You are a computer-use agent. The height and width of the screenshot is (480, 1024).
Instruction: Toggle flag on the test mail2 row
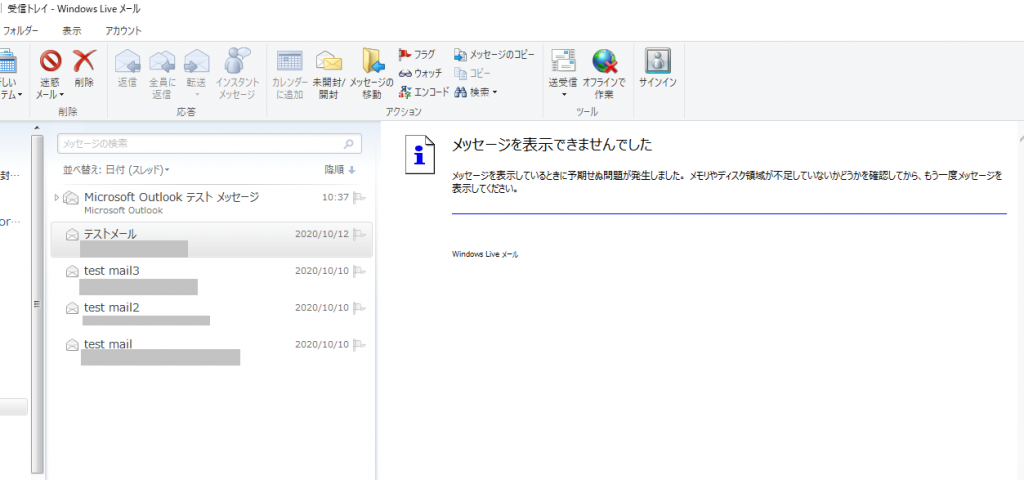pyautogui.click(x=359, y=308)
